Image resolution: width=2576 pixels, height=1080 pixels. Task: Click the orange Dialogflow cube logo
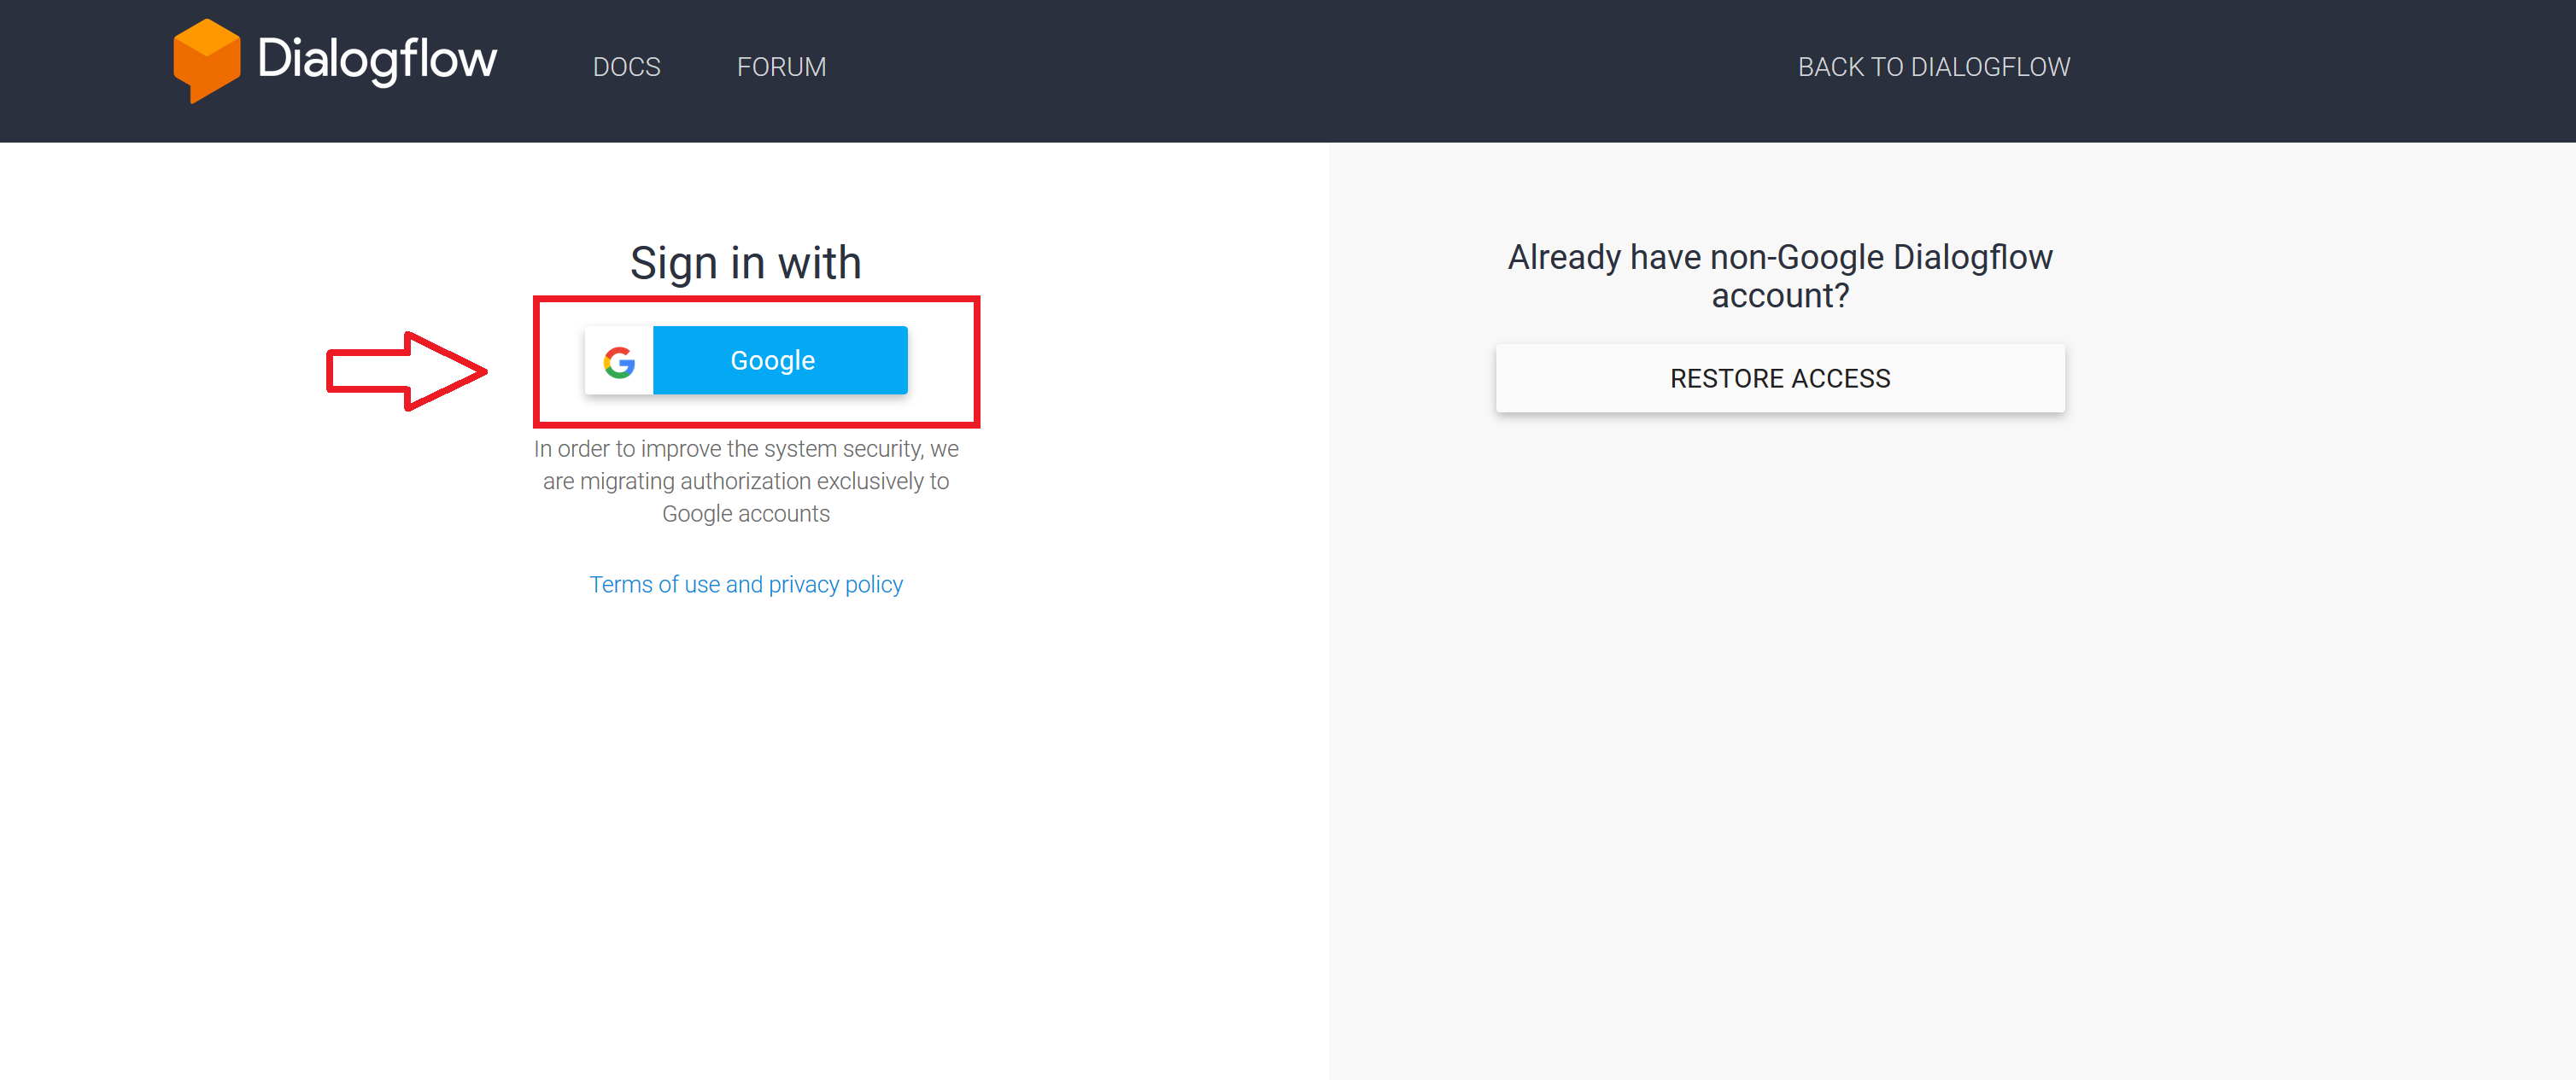click(206, 60)
